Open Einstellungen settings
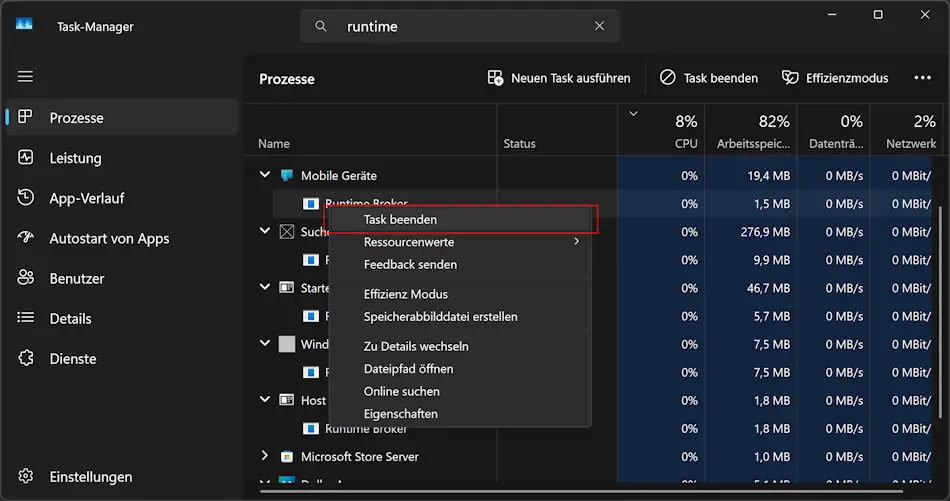Screen dimensions: 950x501 [90, 477]
